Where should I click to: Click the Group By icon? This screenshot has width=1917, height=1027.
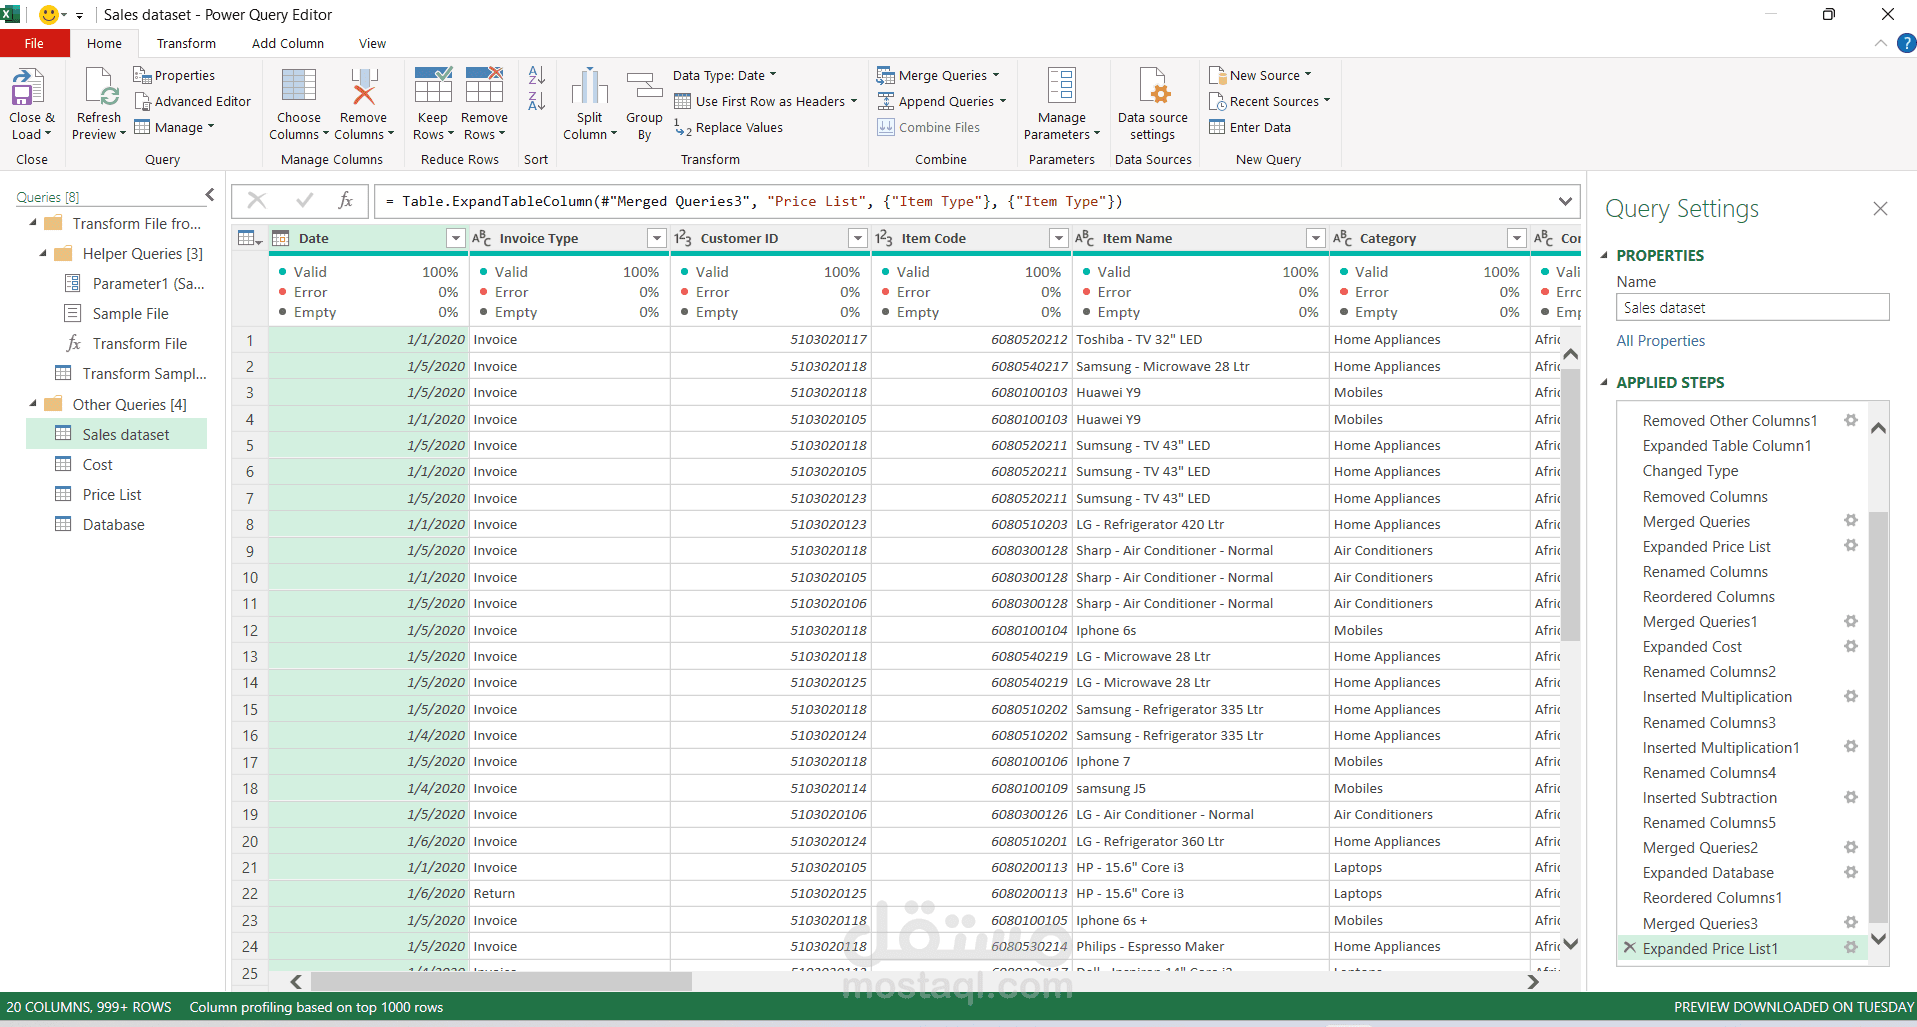point(645,86)
